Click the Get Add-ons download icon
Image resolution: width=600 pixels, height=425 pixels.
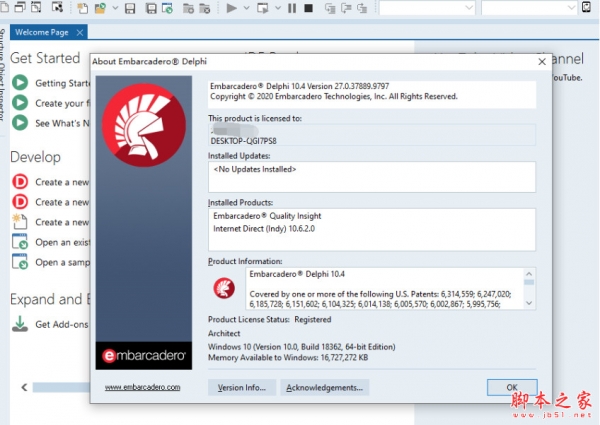tap(20, 324)
